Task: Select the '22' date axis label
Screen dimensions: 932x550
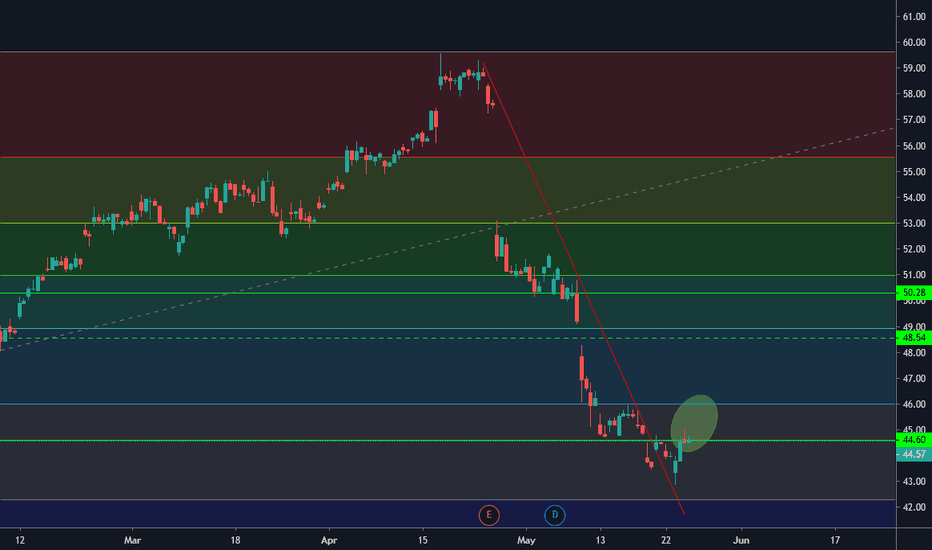Action: point(666,540)
